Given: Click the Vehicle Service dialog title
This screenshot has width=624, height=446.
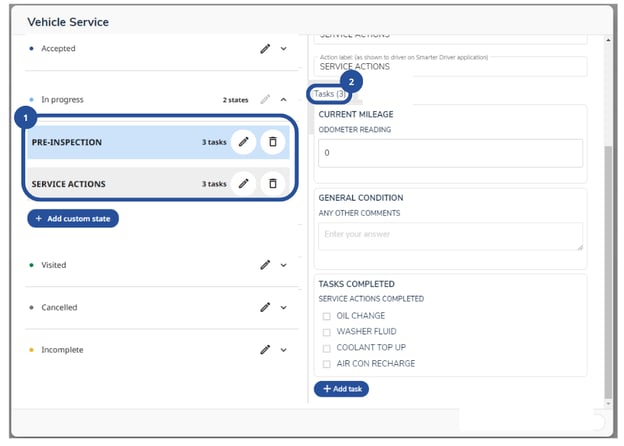Looking at the screenshot, I should pos(68,22).
